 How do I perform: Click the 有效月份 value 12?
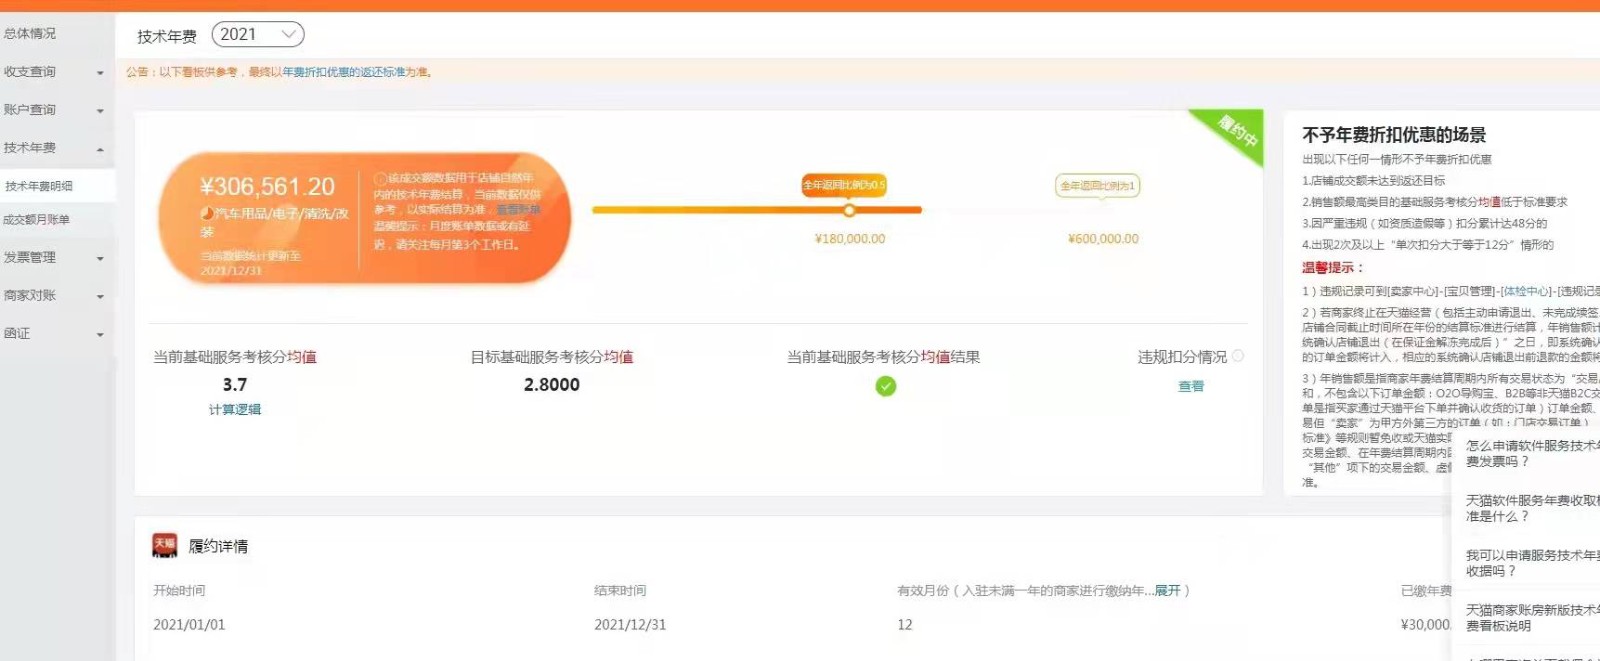coord(905,625)
